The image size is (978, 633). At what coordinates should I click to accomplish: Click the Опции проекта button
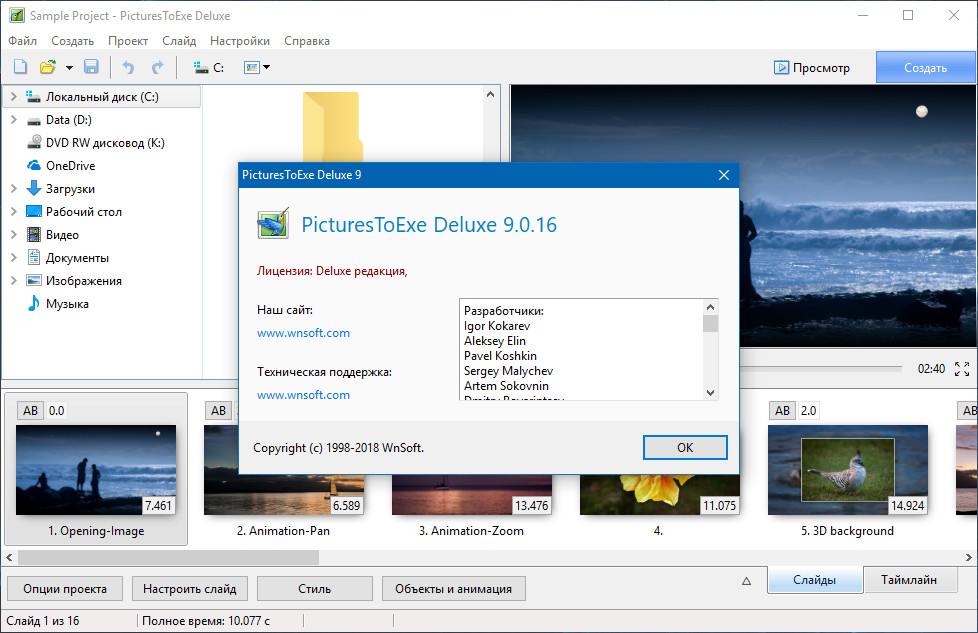point(65,588)
